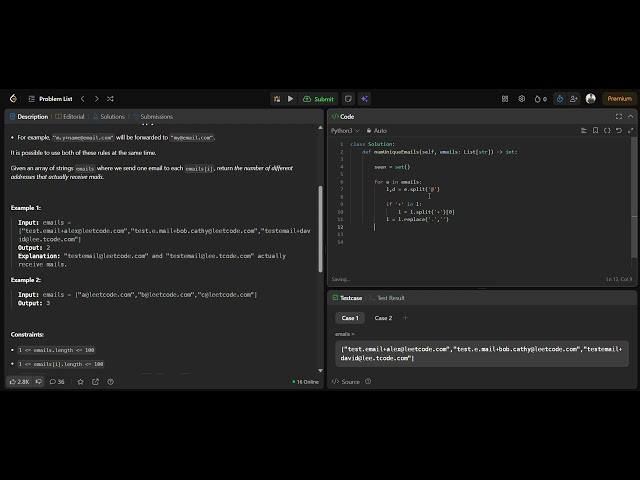
Task: Add a new testcase with plus icon
Action: pyautogui.click(x=405, y=318)
